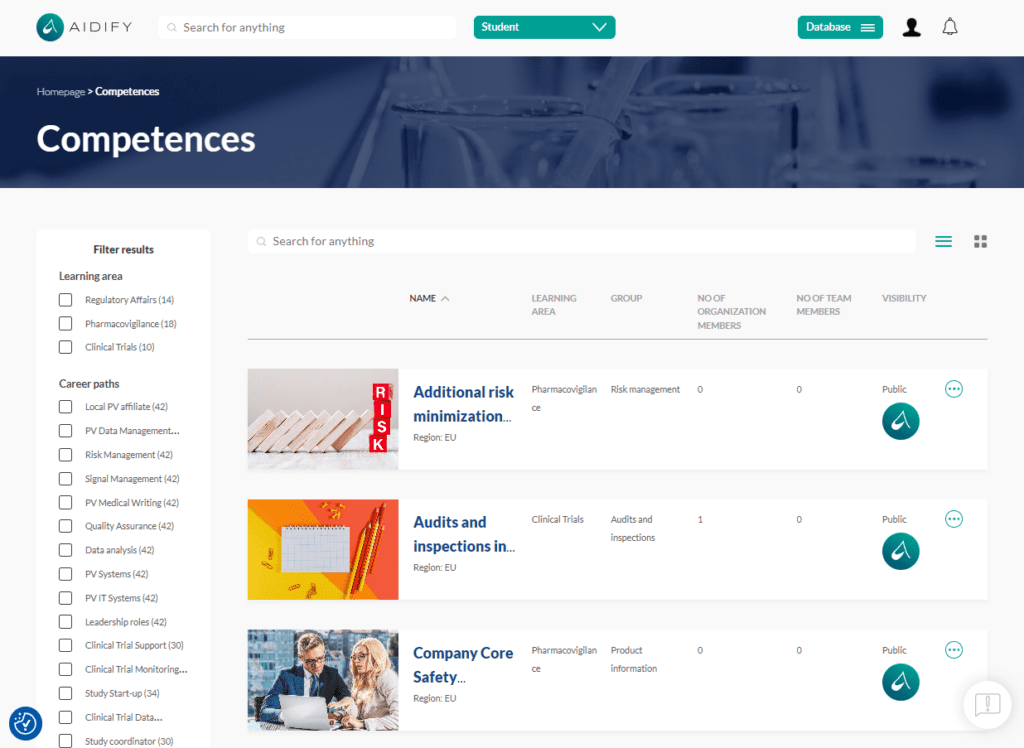1024x748 pixels.
Task: Navigate to Homepage via breadcrumb
Action: (60, 91)
